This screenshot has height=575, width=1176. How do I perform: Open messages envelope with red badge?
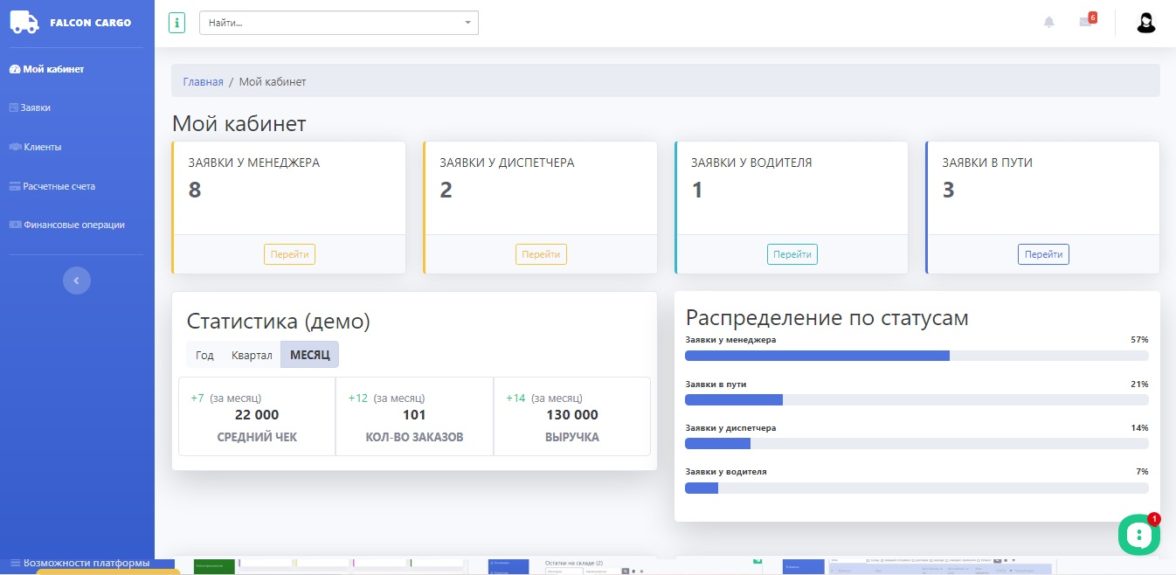pos(1086,21)
